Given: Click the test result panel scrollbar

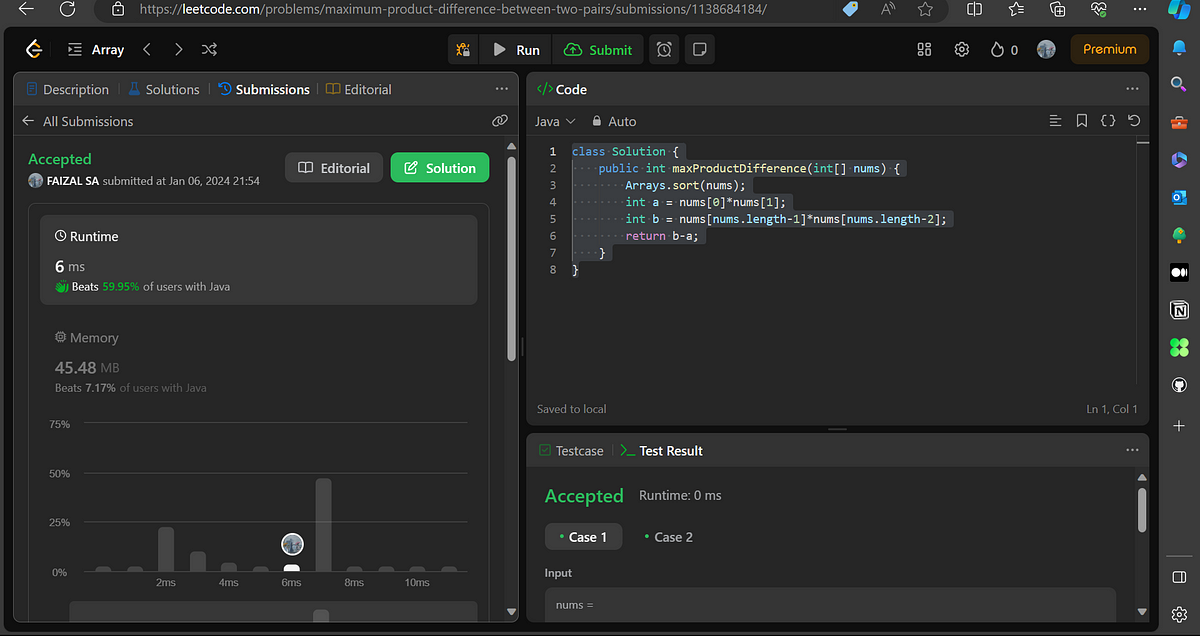Looking at the screenshot, I should pyautogui.click(x=1142, y=510).
